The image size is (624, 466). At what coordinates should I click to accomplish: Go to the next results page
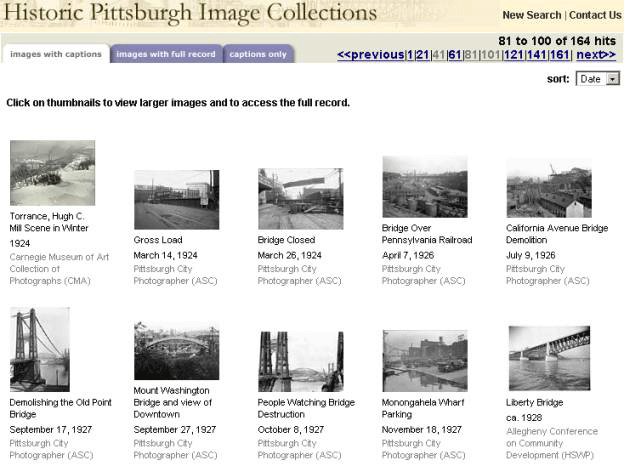click(x=596, y=55)
